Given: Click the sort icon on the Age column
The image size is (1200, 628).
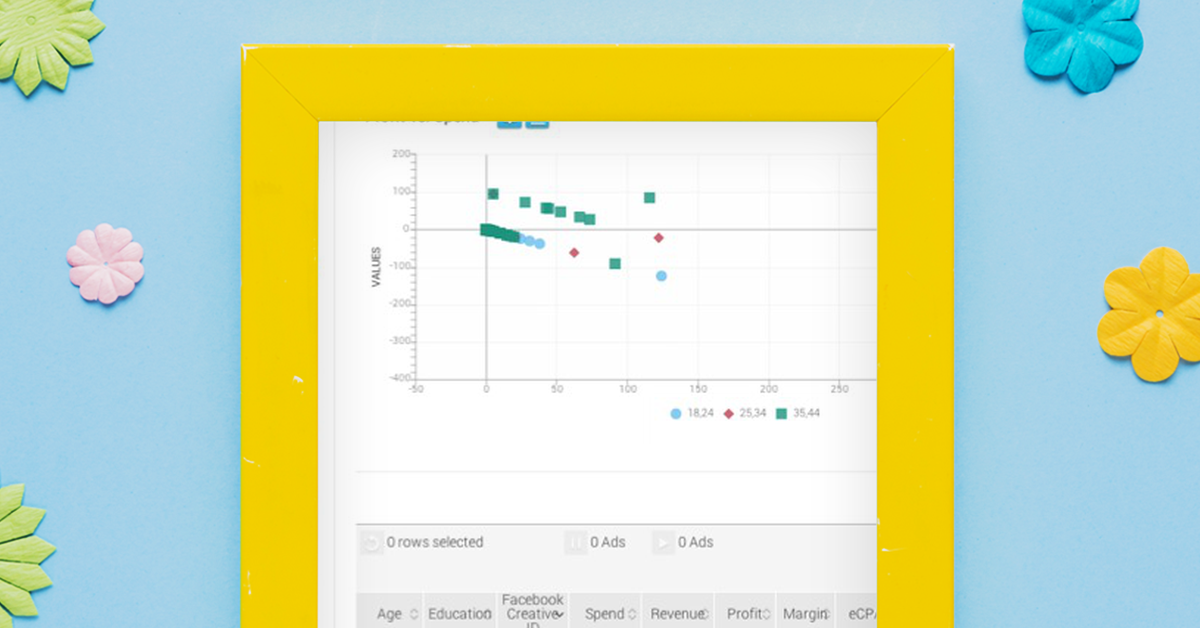Looking at the screenshot, I should click(413, 613).
